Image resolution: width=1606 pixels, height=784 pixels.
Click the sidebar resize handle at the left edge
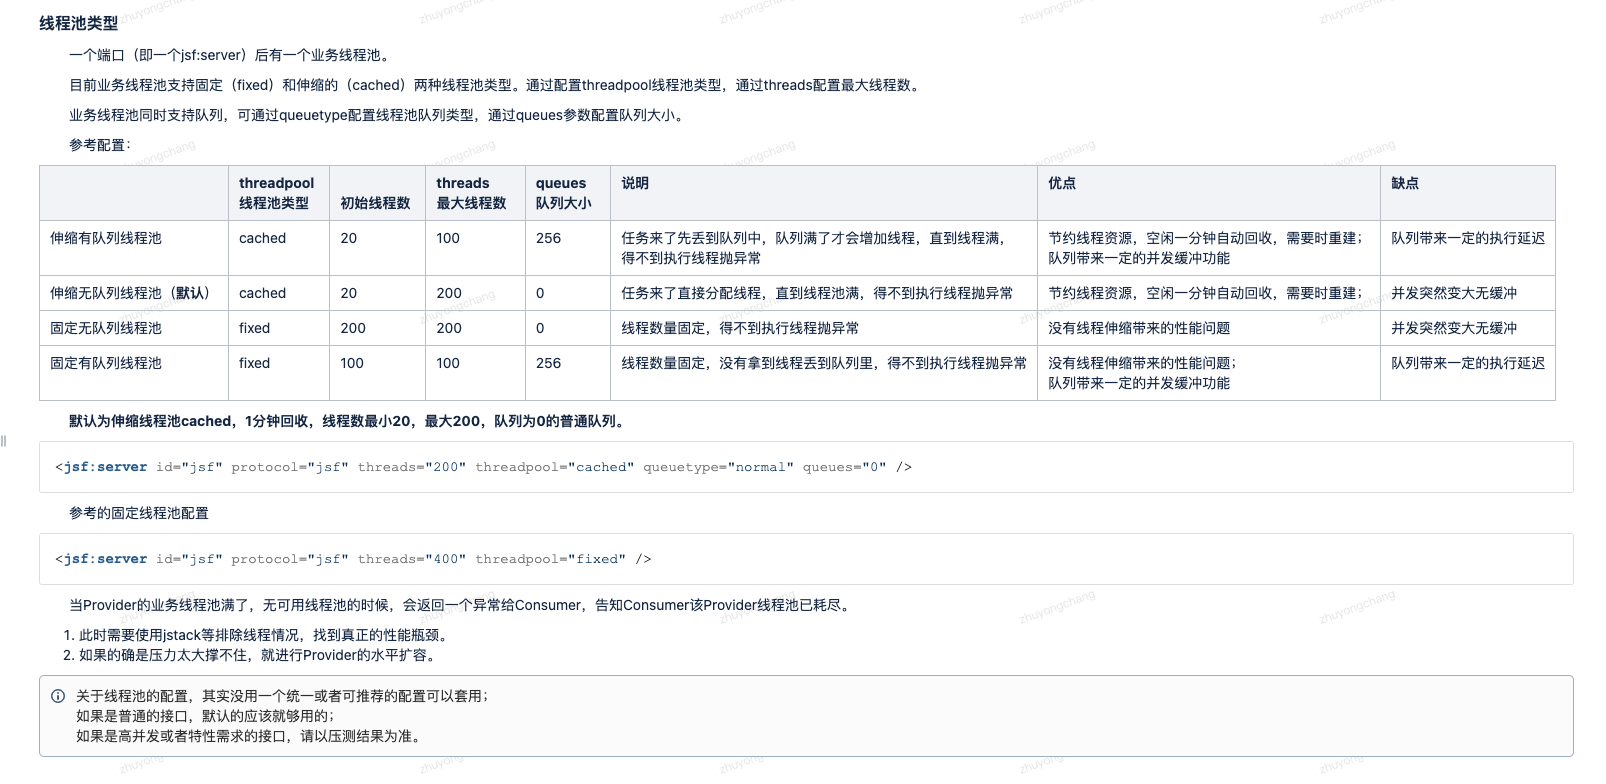(4, 441)
